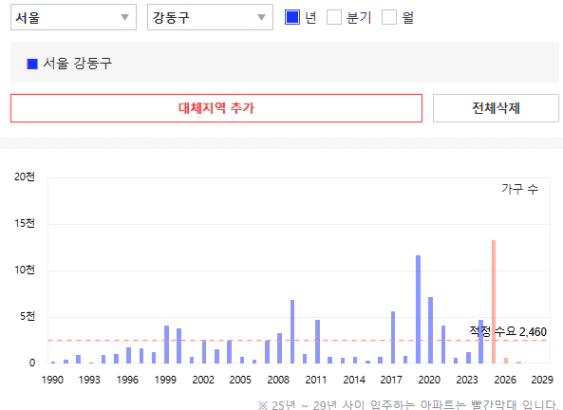This screenshot has height=410, width=563.
Task: Enable the 월 monthly checkbox
Action: coord(389,17)
